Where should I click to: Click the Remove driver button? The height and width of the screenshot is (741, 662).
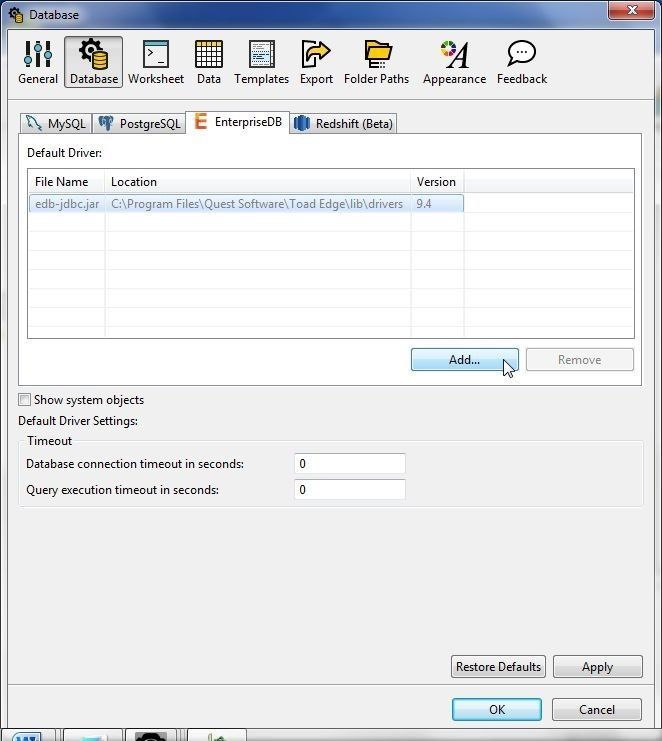pos(580,360)
